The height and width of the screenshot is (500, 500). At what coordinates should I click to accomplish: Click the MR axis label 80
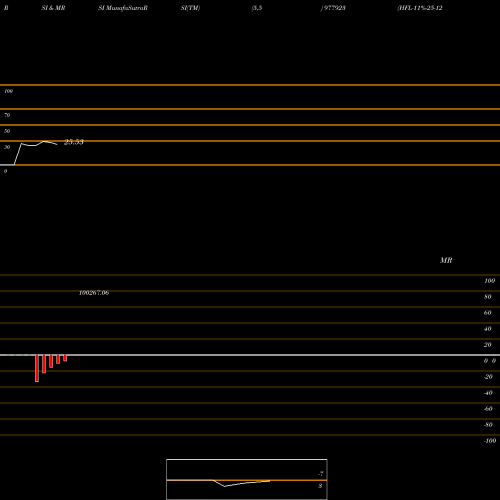click(488, 297)
